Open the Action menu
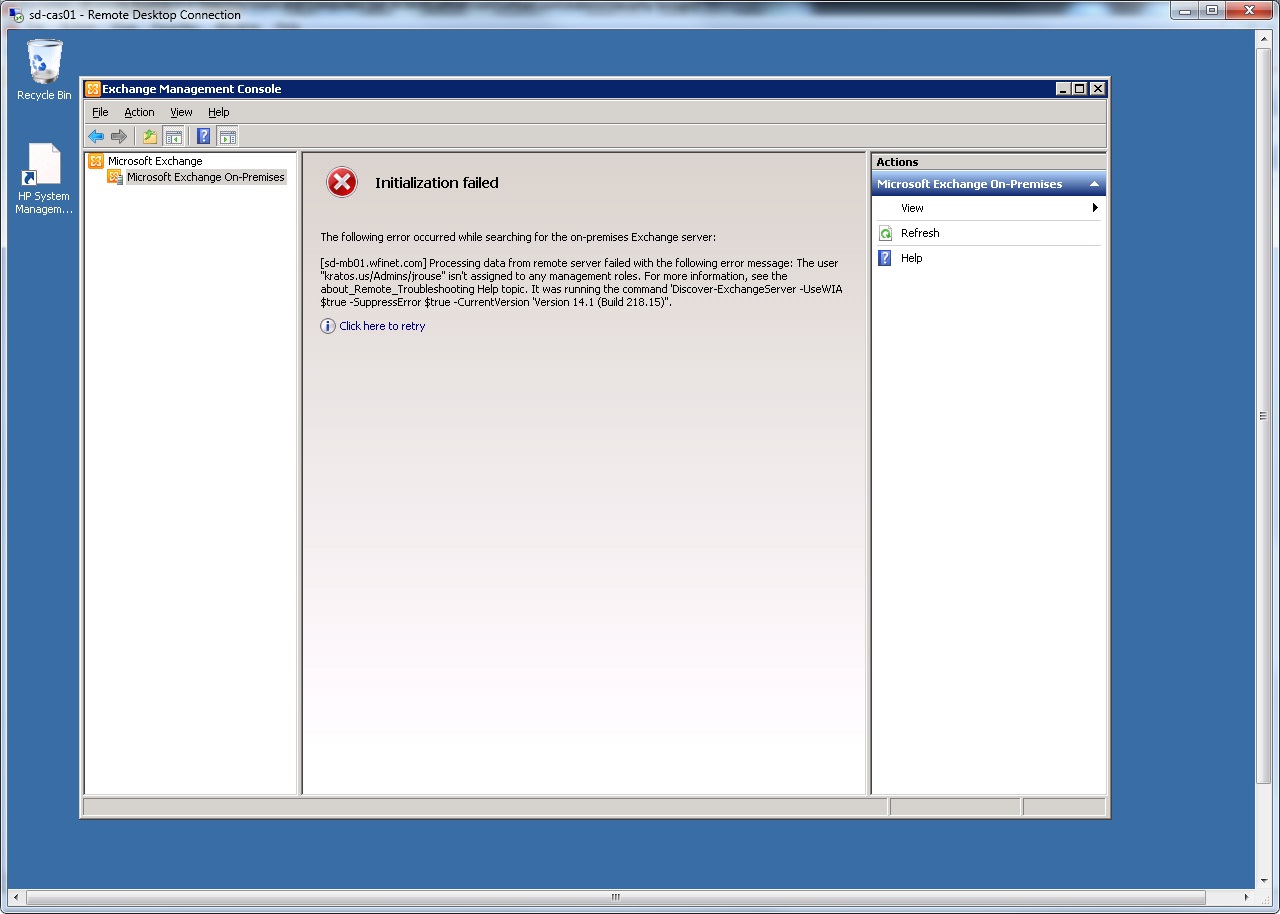Screen dimensions: 1280x914 pos(139,112)
